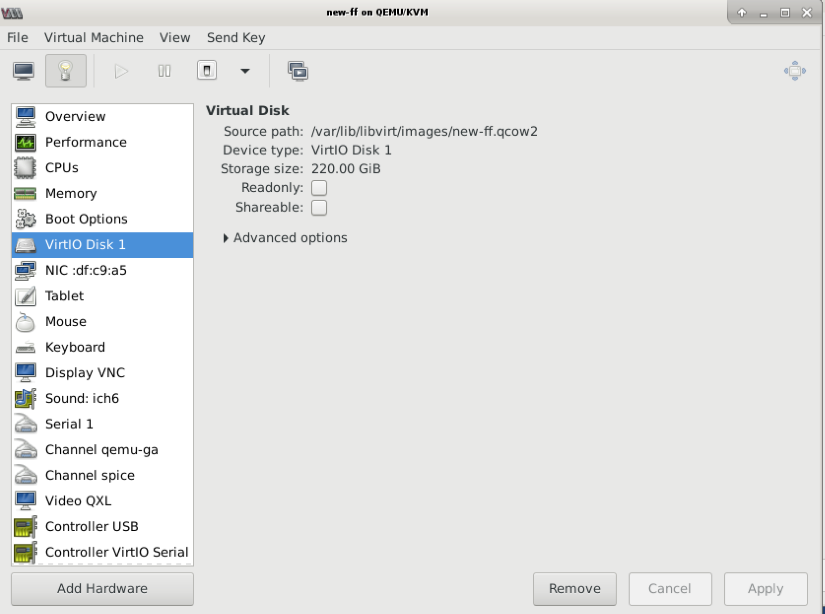Select Performance in the hardware list
Screen dimensions: 825x614
coord(86,142)
